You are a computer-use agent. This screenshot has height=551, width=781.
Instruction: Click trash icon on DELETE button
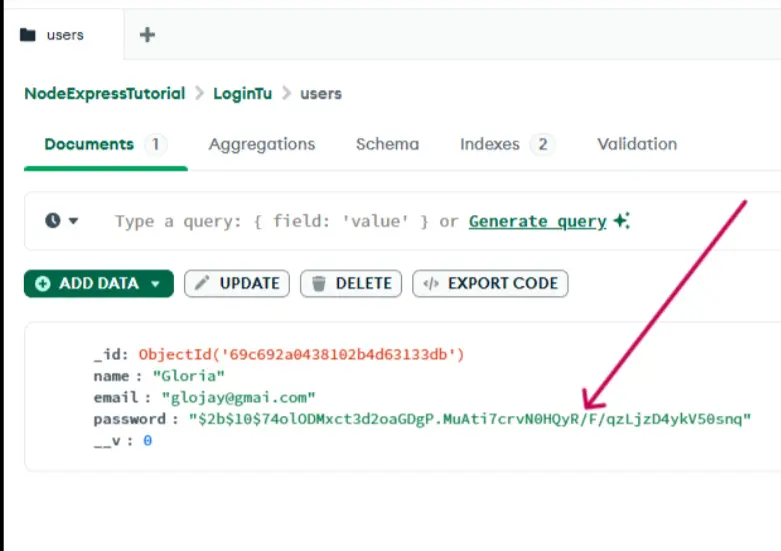[318, 283]
